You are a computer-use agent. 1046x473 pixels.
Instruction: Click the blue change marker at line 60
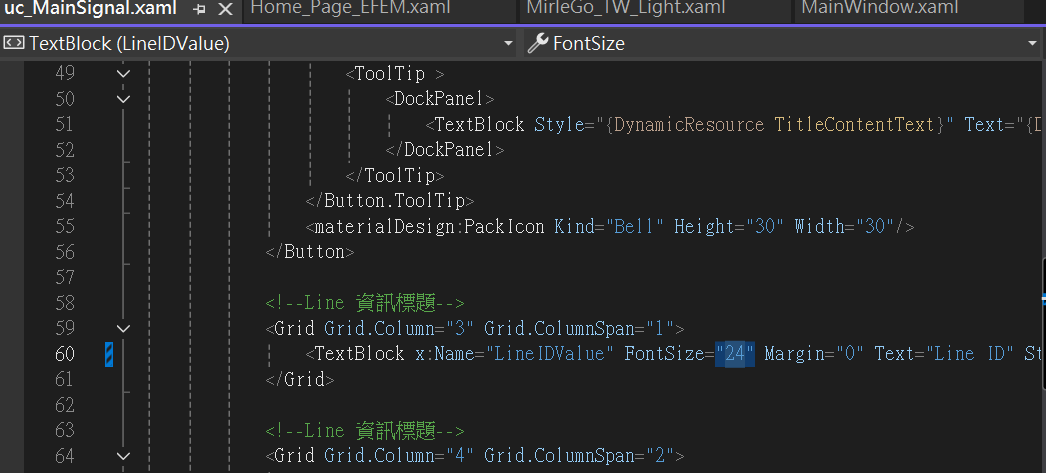pos(109,354)
